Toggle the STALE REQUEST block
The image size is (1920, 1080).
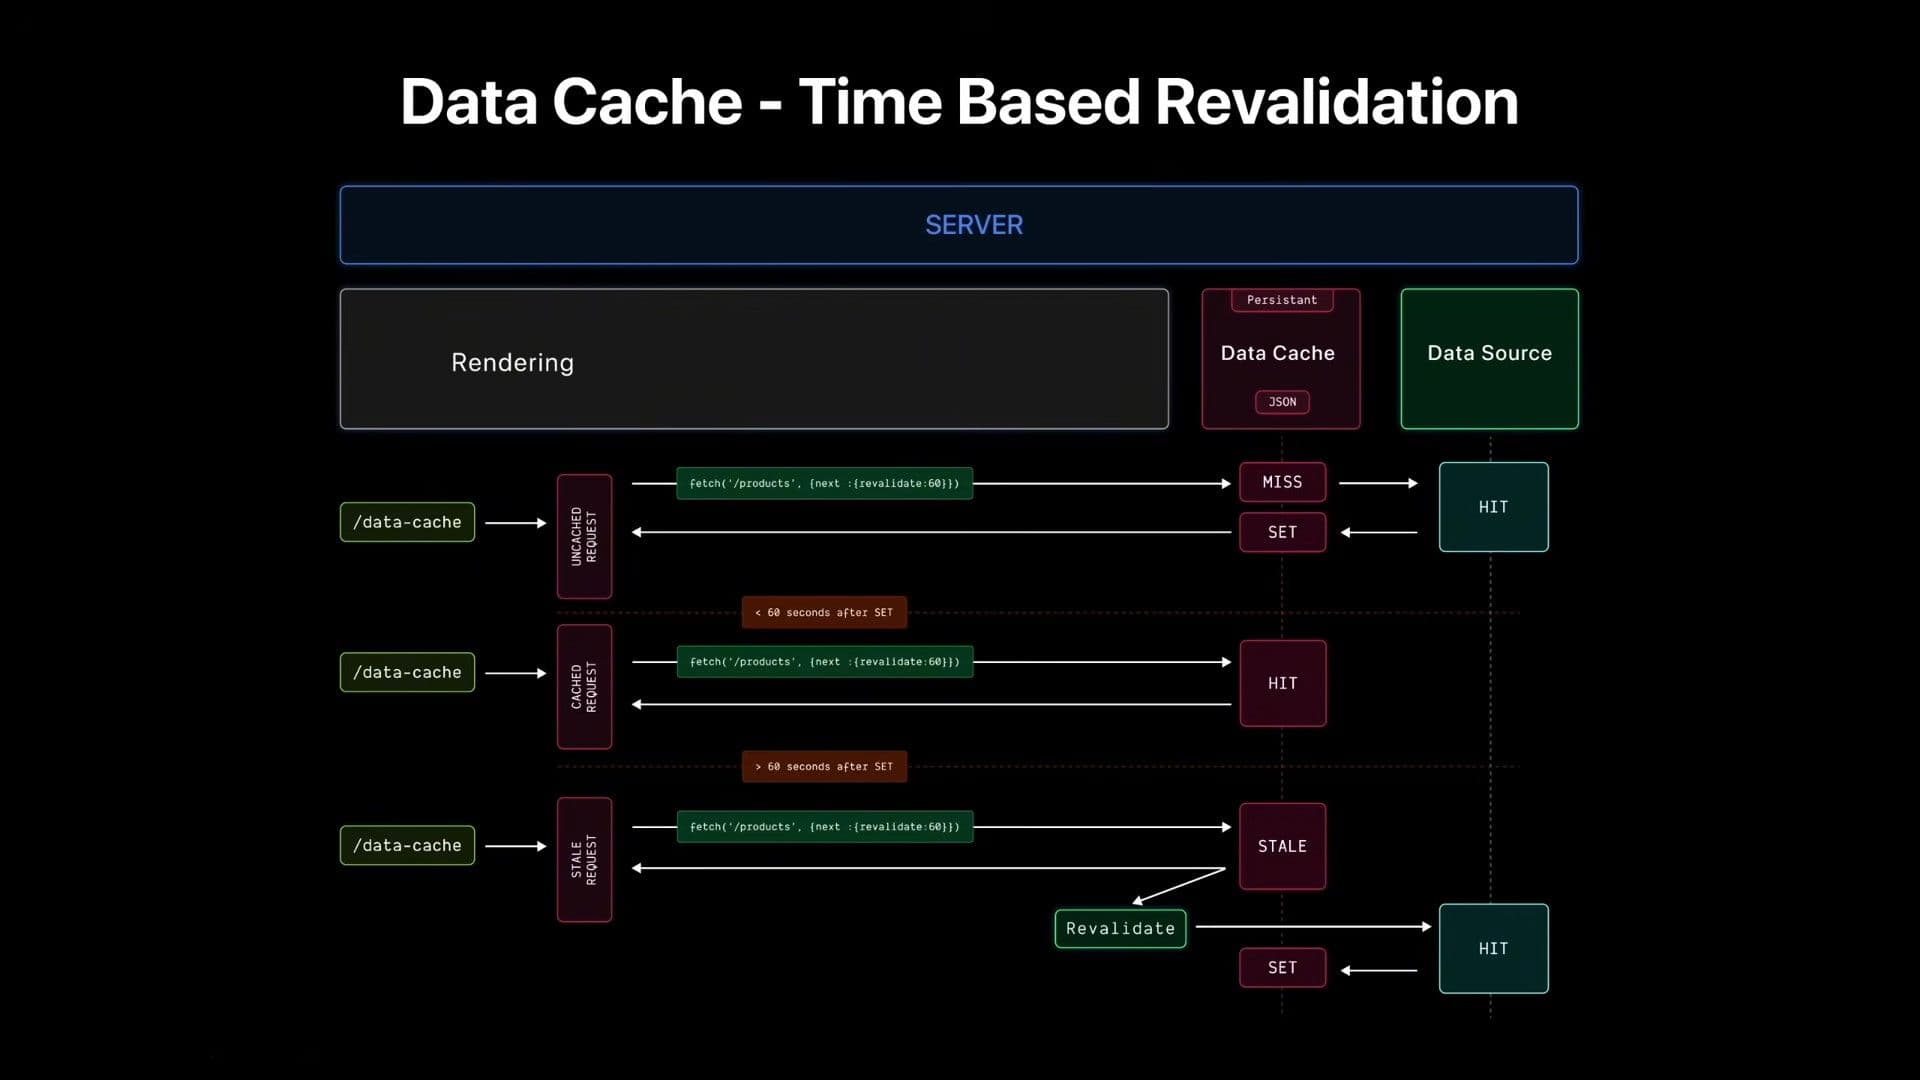click(584, 858)
